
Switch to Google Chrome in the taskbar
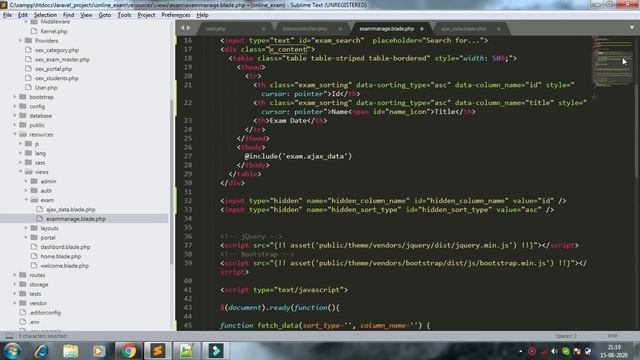[x=128, y=351]
